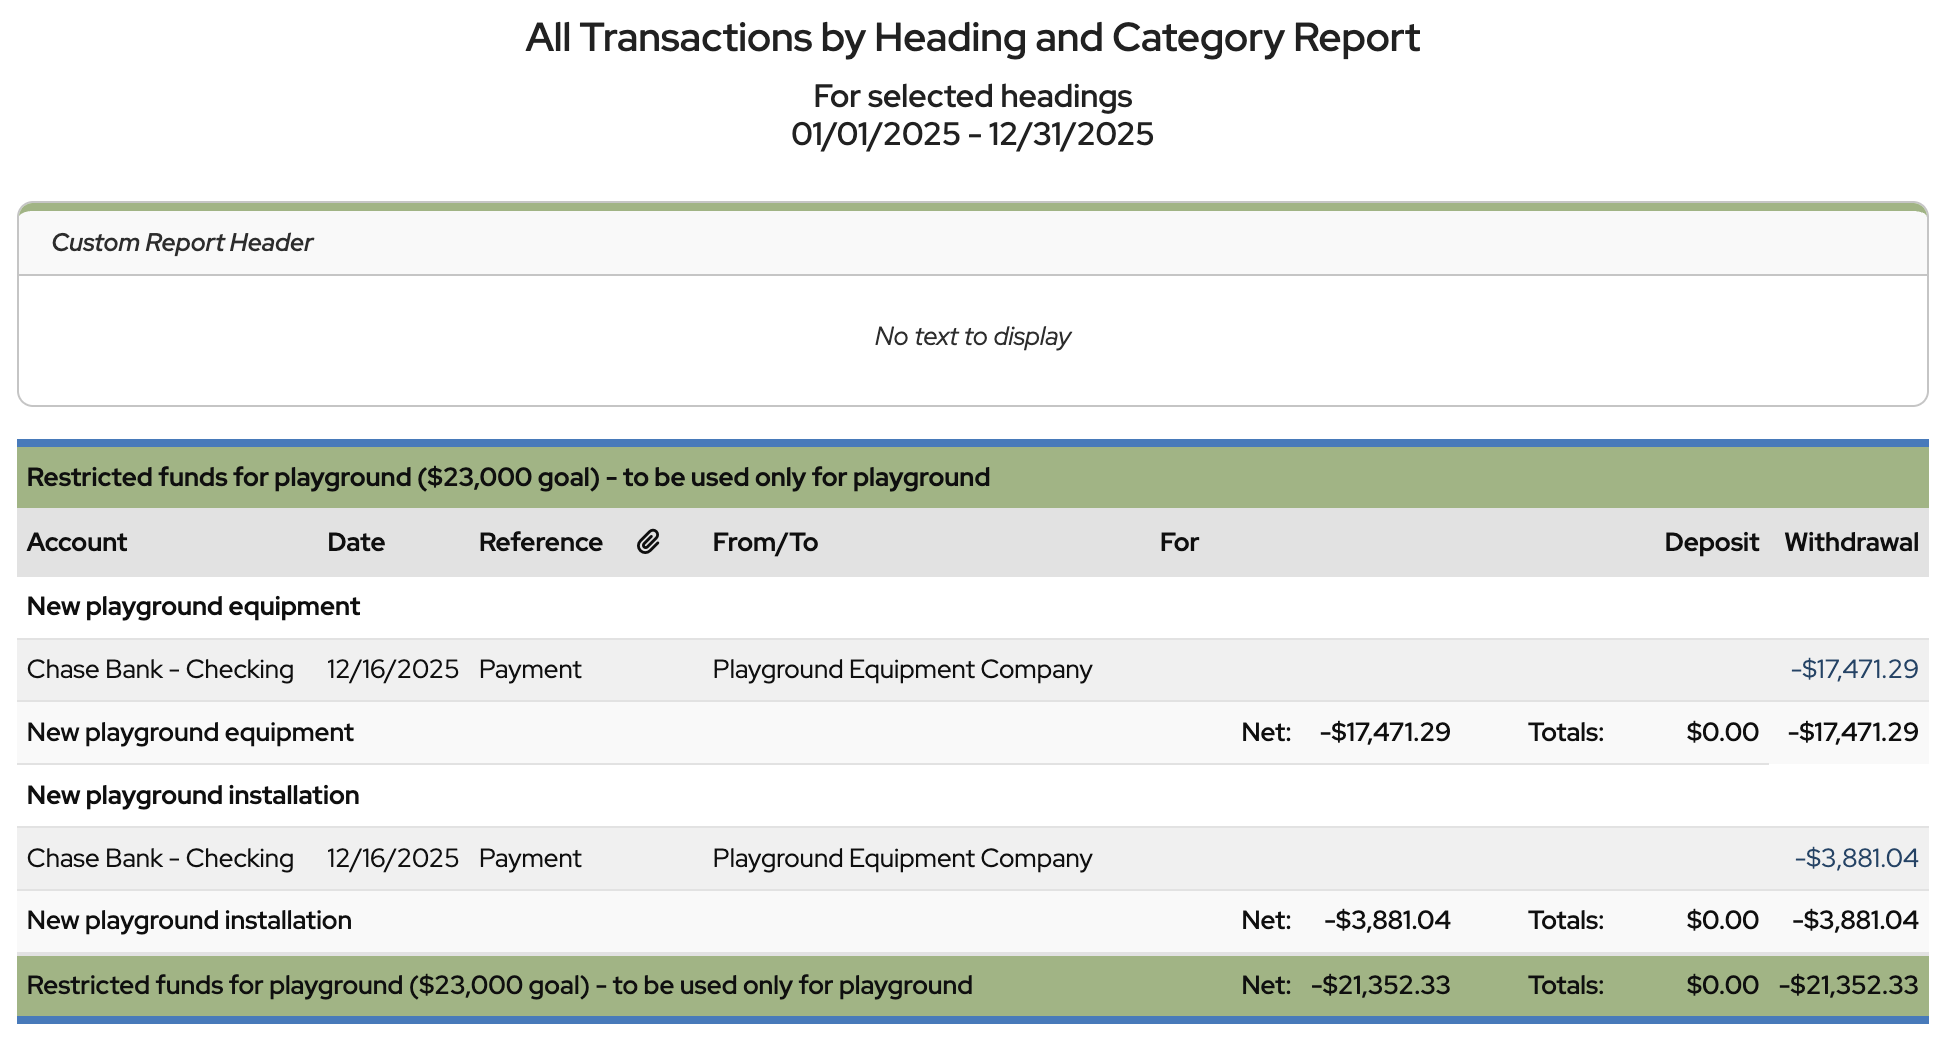Click the Net -$21,352.33 grand total value
The width and height of the screenshot is (1950, 1044).
click(1380, 985)
